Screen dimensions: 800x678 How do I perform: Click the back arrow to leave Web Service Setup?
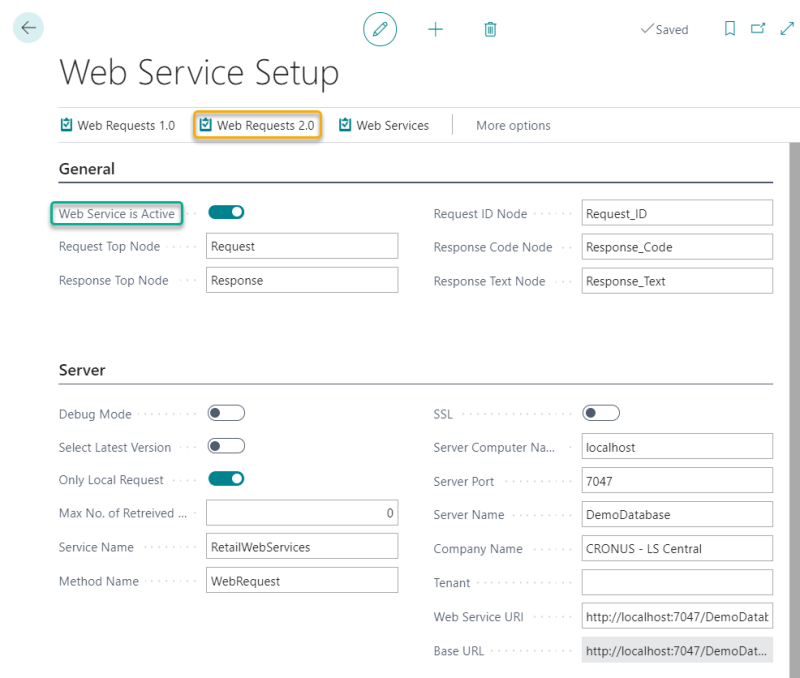[x=27, y=27]
